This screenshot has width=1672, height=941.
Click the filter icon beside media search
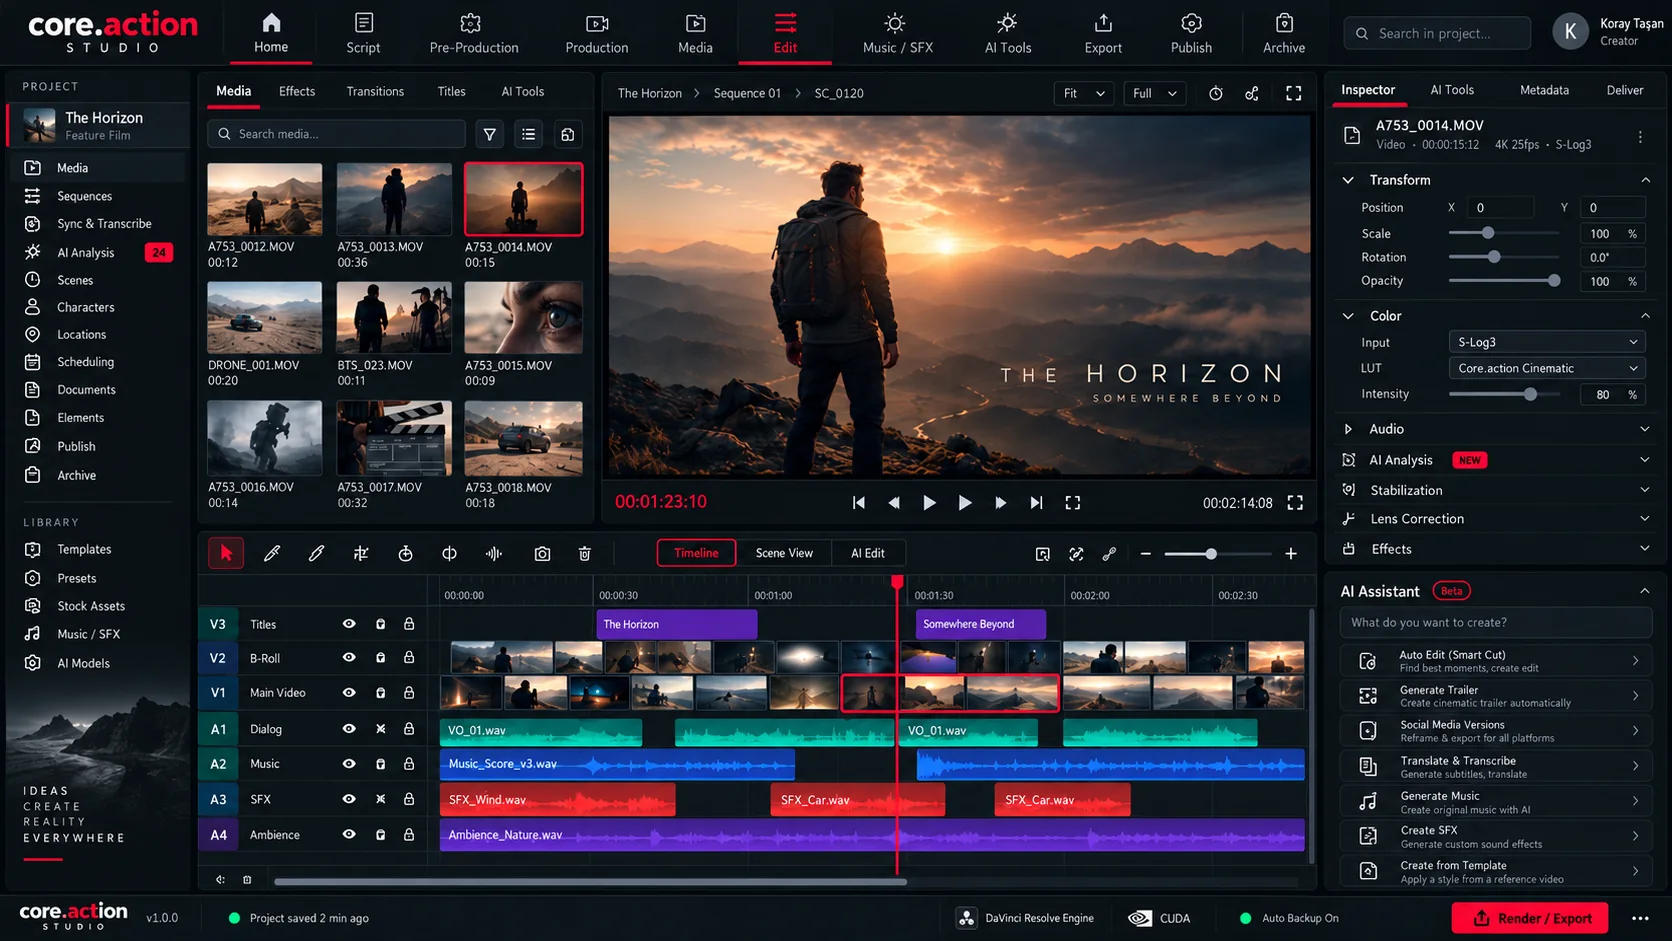pos(489,134)
